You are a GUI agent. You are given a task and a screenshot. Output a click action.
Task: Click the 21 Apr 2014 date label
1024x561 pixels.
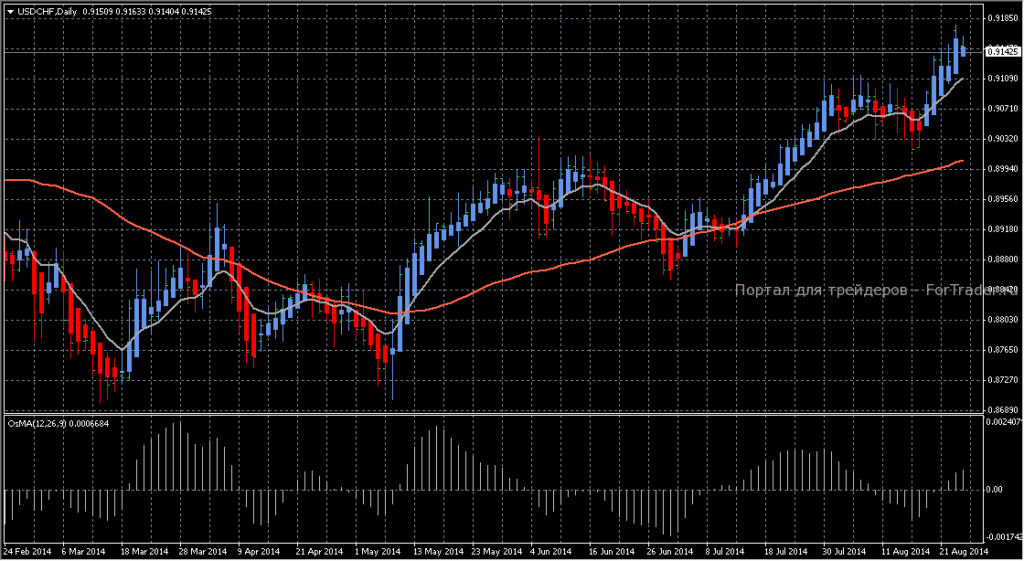pyautogui.click(x=319, y=552)
